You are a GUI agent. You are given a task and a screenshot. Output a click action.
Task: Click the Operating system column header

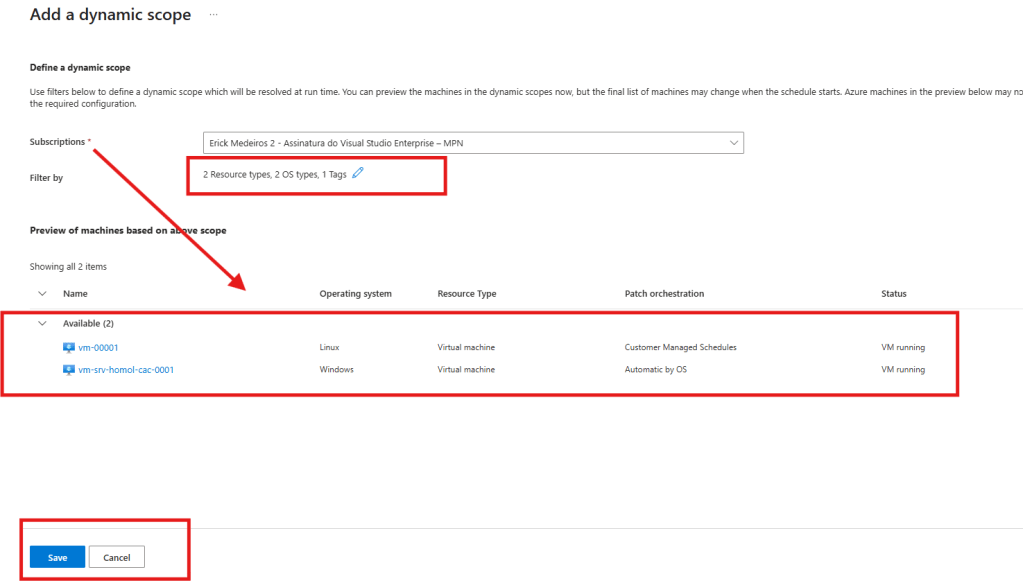(x=355, y=294)
